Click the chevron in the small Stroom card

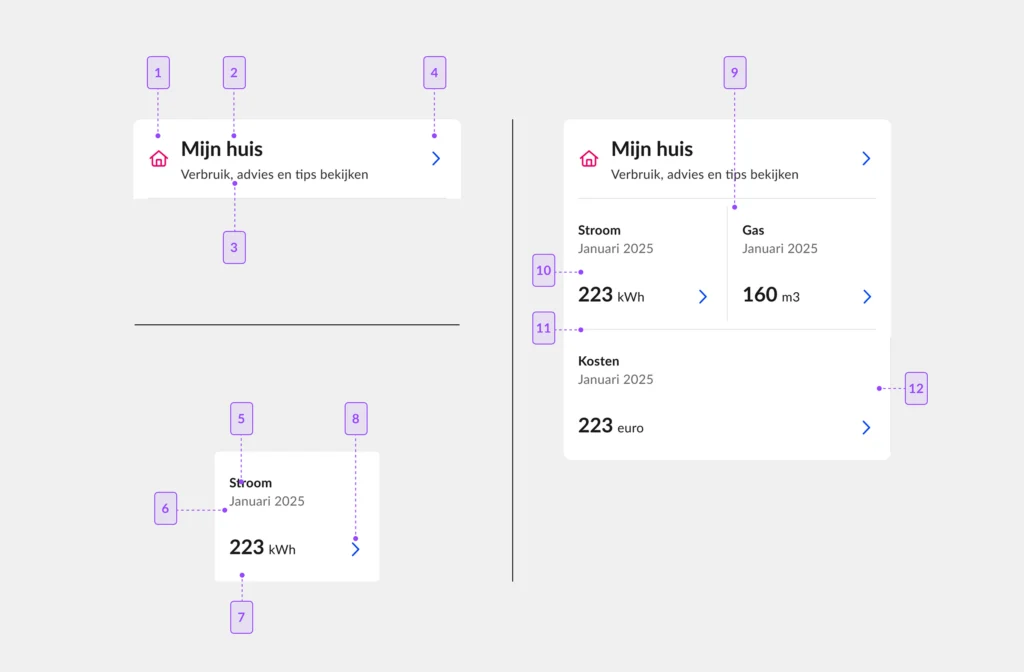tap(355, 549)
